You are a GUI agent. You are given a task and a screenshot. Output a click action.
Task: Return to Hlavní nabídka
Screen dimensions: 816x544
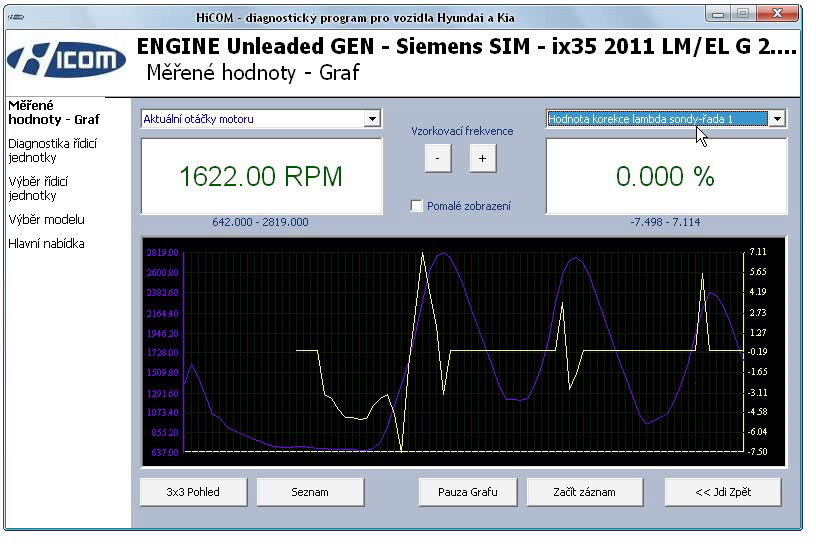coord(46,243)
